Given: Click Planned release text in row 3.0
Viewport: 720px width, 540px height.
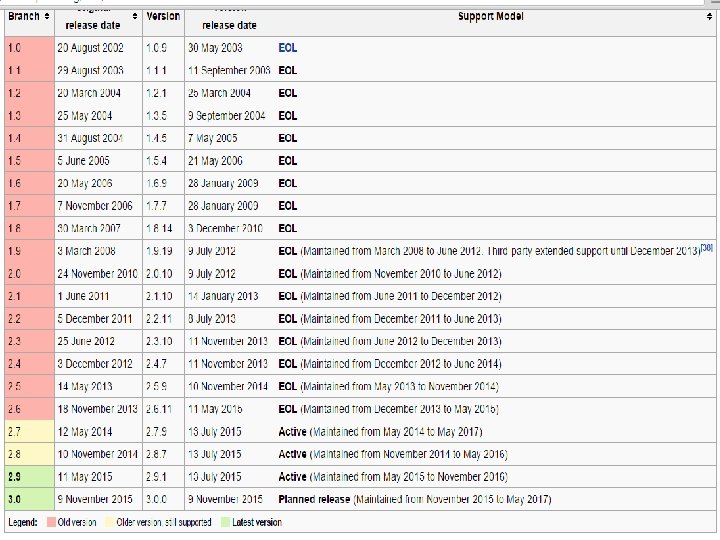Looking at the screenshot, I should click(x=314, y=499).
